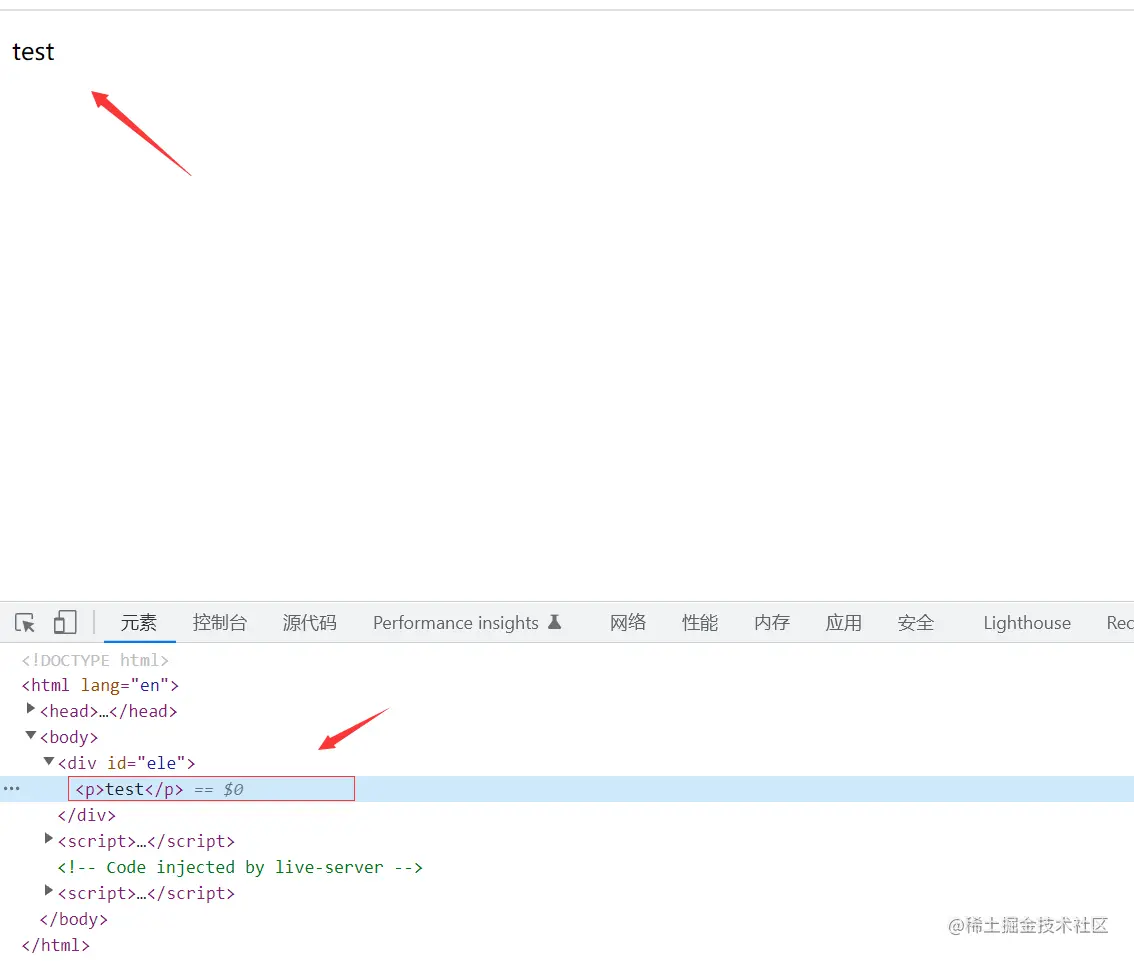The image size is (1134, 961).
Task: Expand the first script node
Action: coord(48,839)
